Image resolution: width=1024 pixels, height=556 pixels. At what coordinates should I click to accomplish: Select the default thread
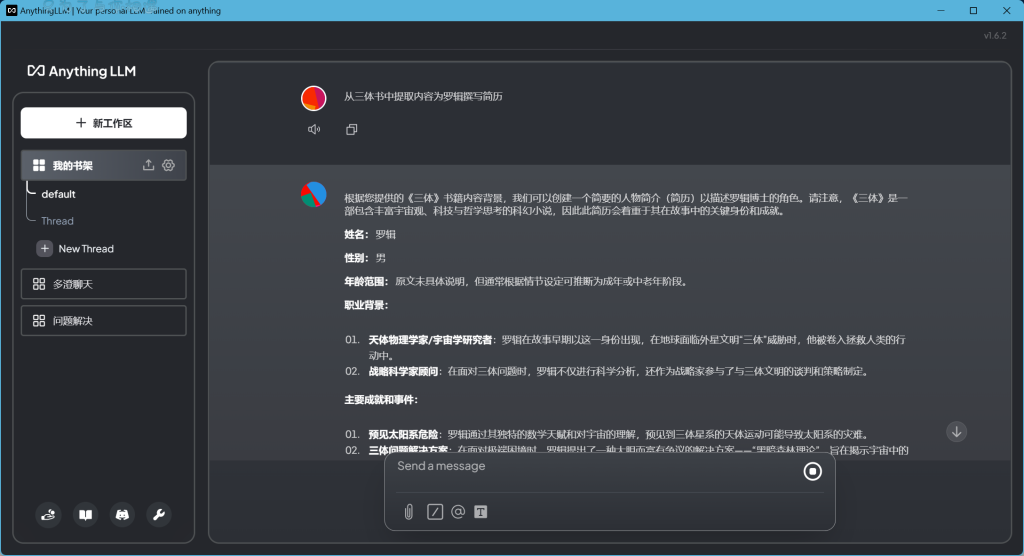click(x=58, y=194)
